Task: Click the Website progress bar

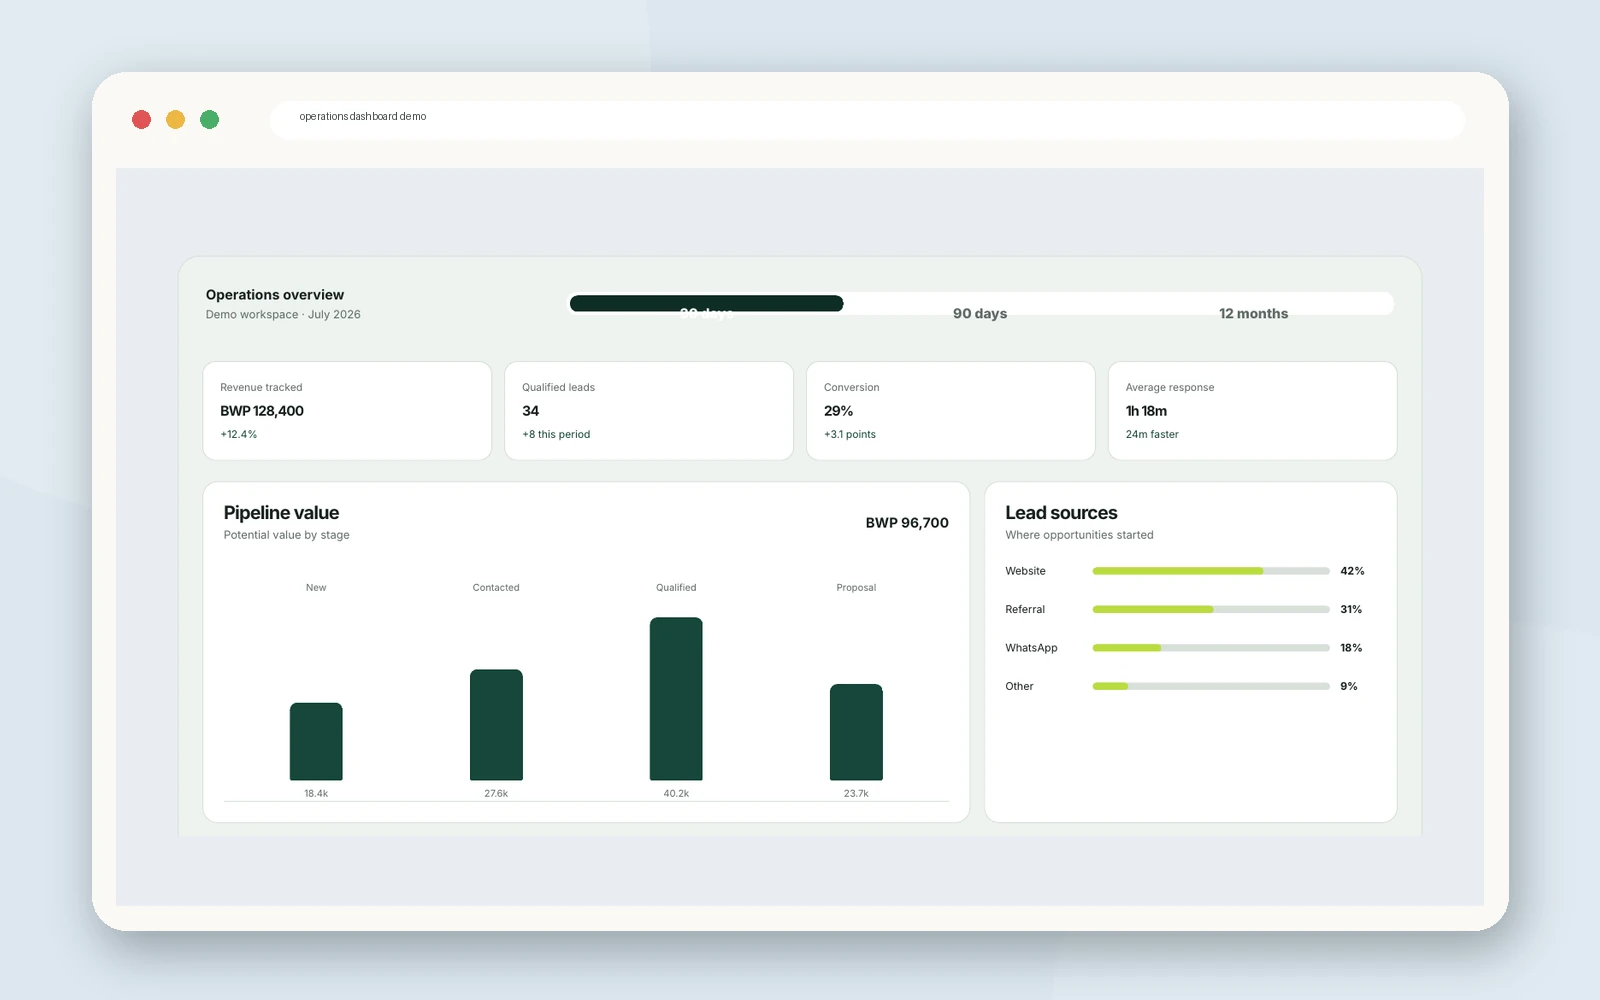Action: (x=1211, y=571)
